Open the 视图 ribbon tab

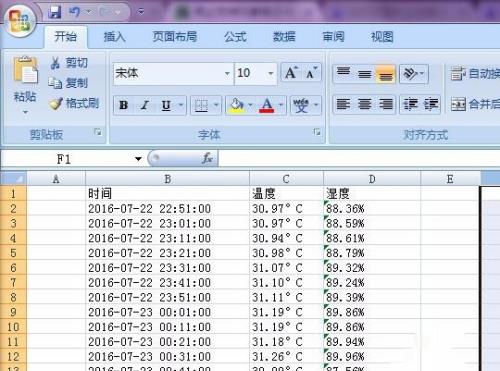point(382,36)
